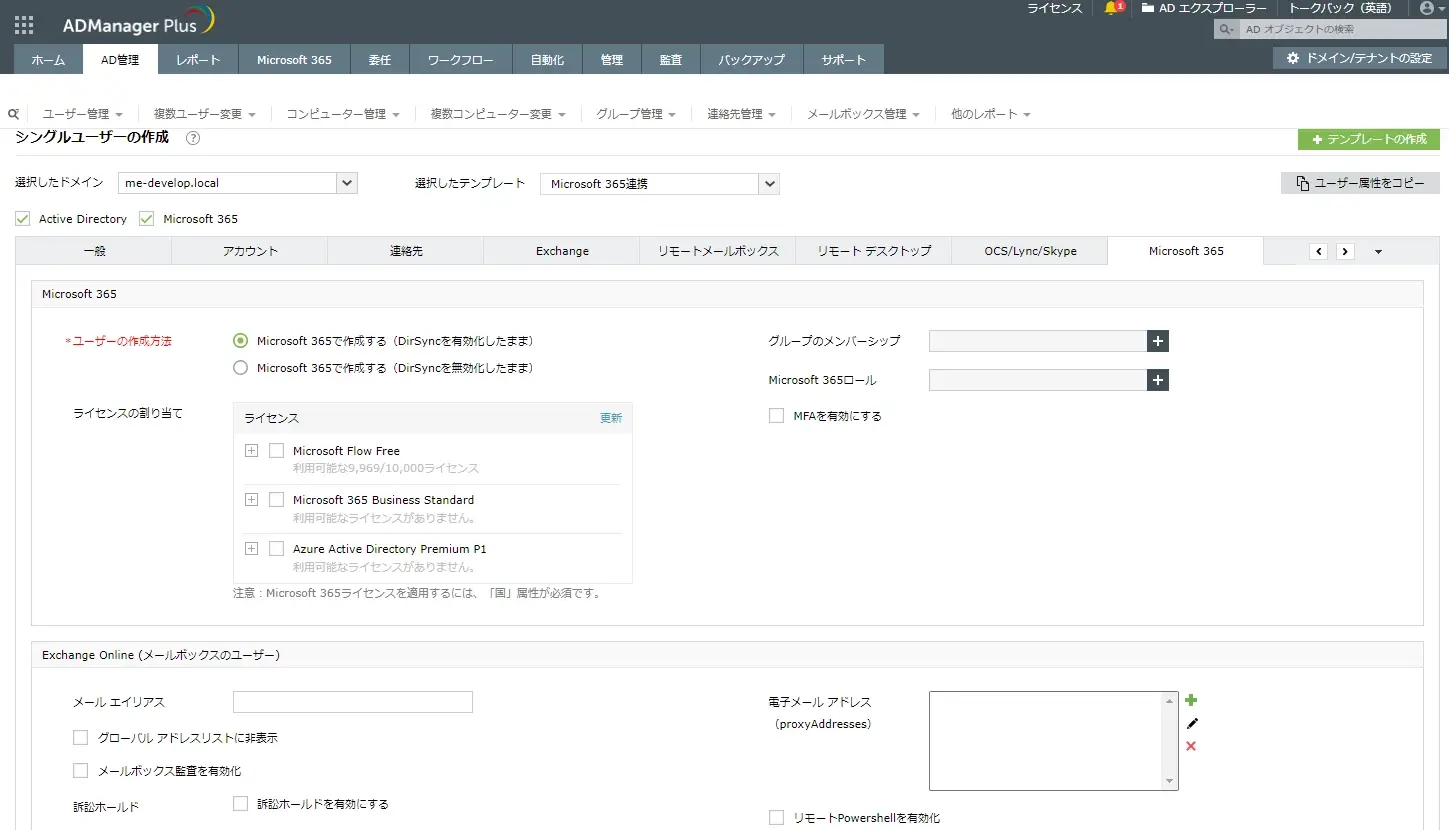
Task: Add a group membership with plus button
Action: pos(1158,341)
